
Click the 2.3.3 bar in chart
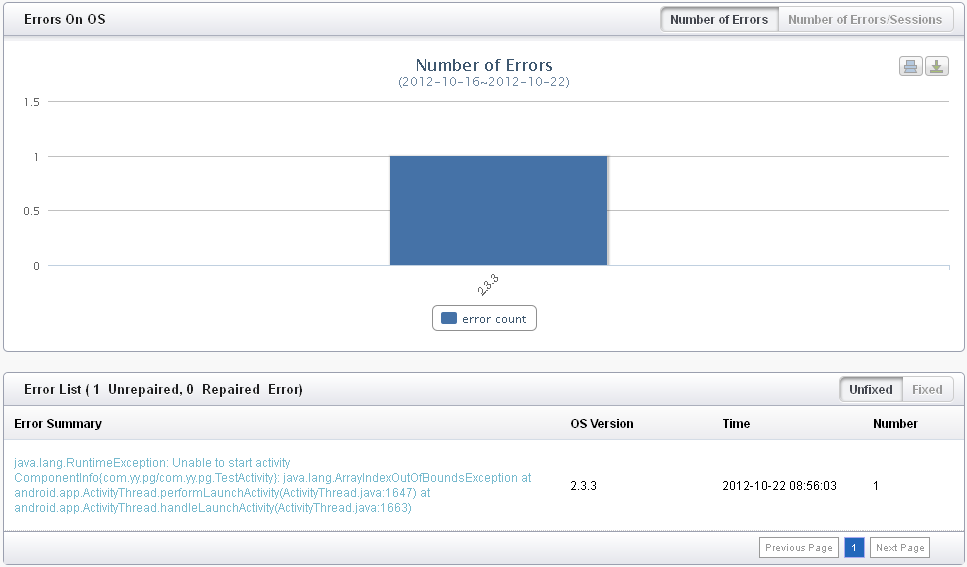(498, 210)
